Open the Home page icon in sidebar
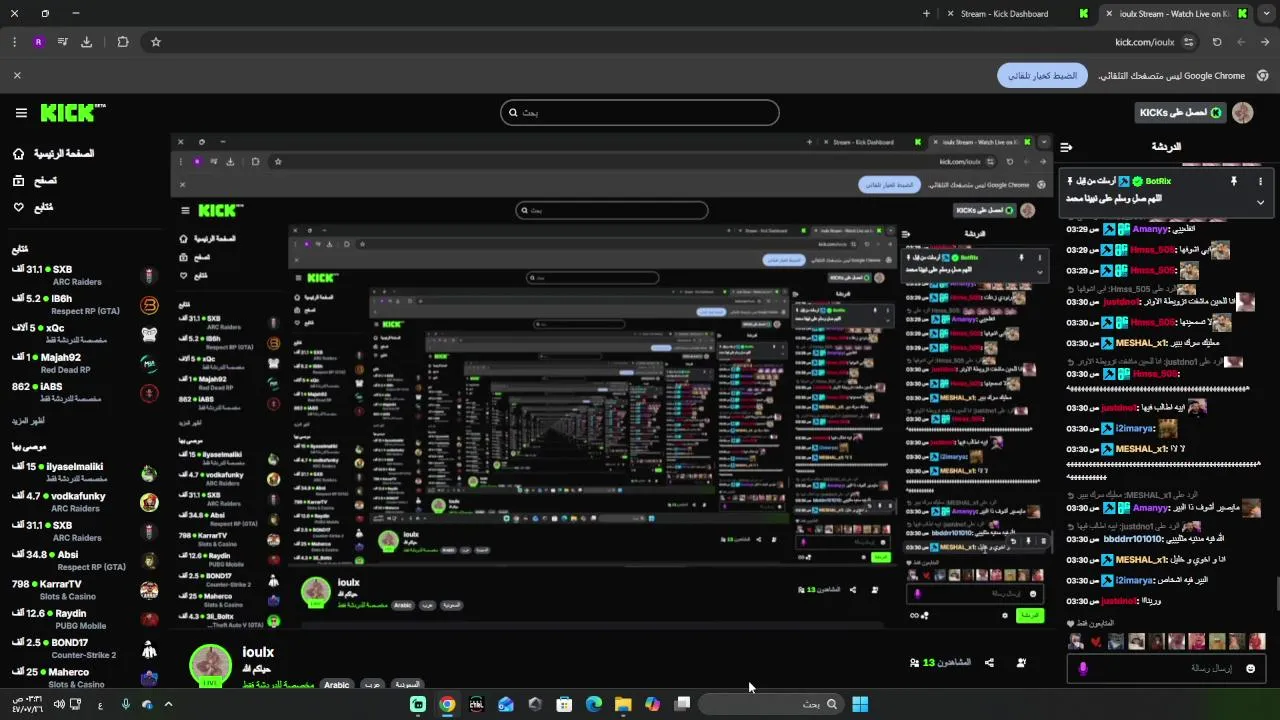Image resolution: width=1280 pixels, height=720 pixels. click(x=19, y=154)
